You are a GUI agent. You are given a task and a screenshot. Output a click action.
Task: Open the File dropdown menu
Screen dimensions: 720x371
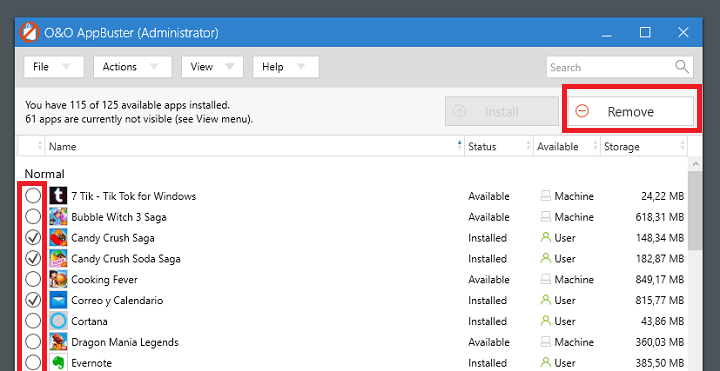(x=54, y=67)
